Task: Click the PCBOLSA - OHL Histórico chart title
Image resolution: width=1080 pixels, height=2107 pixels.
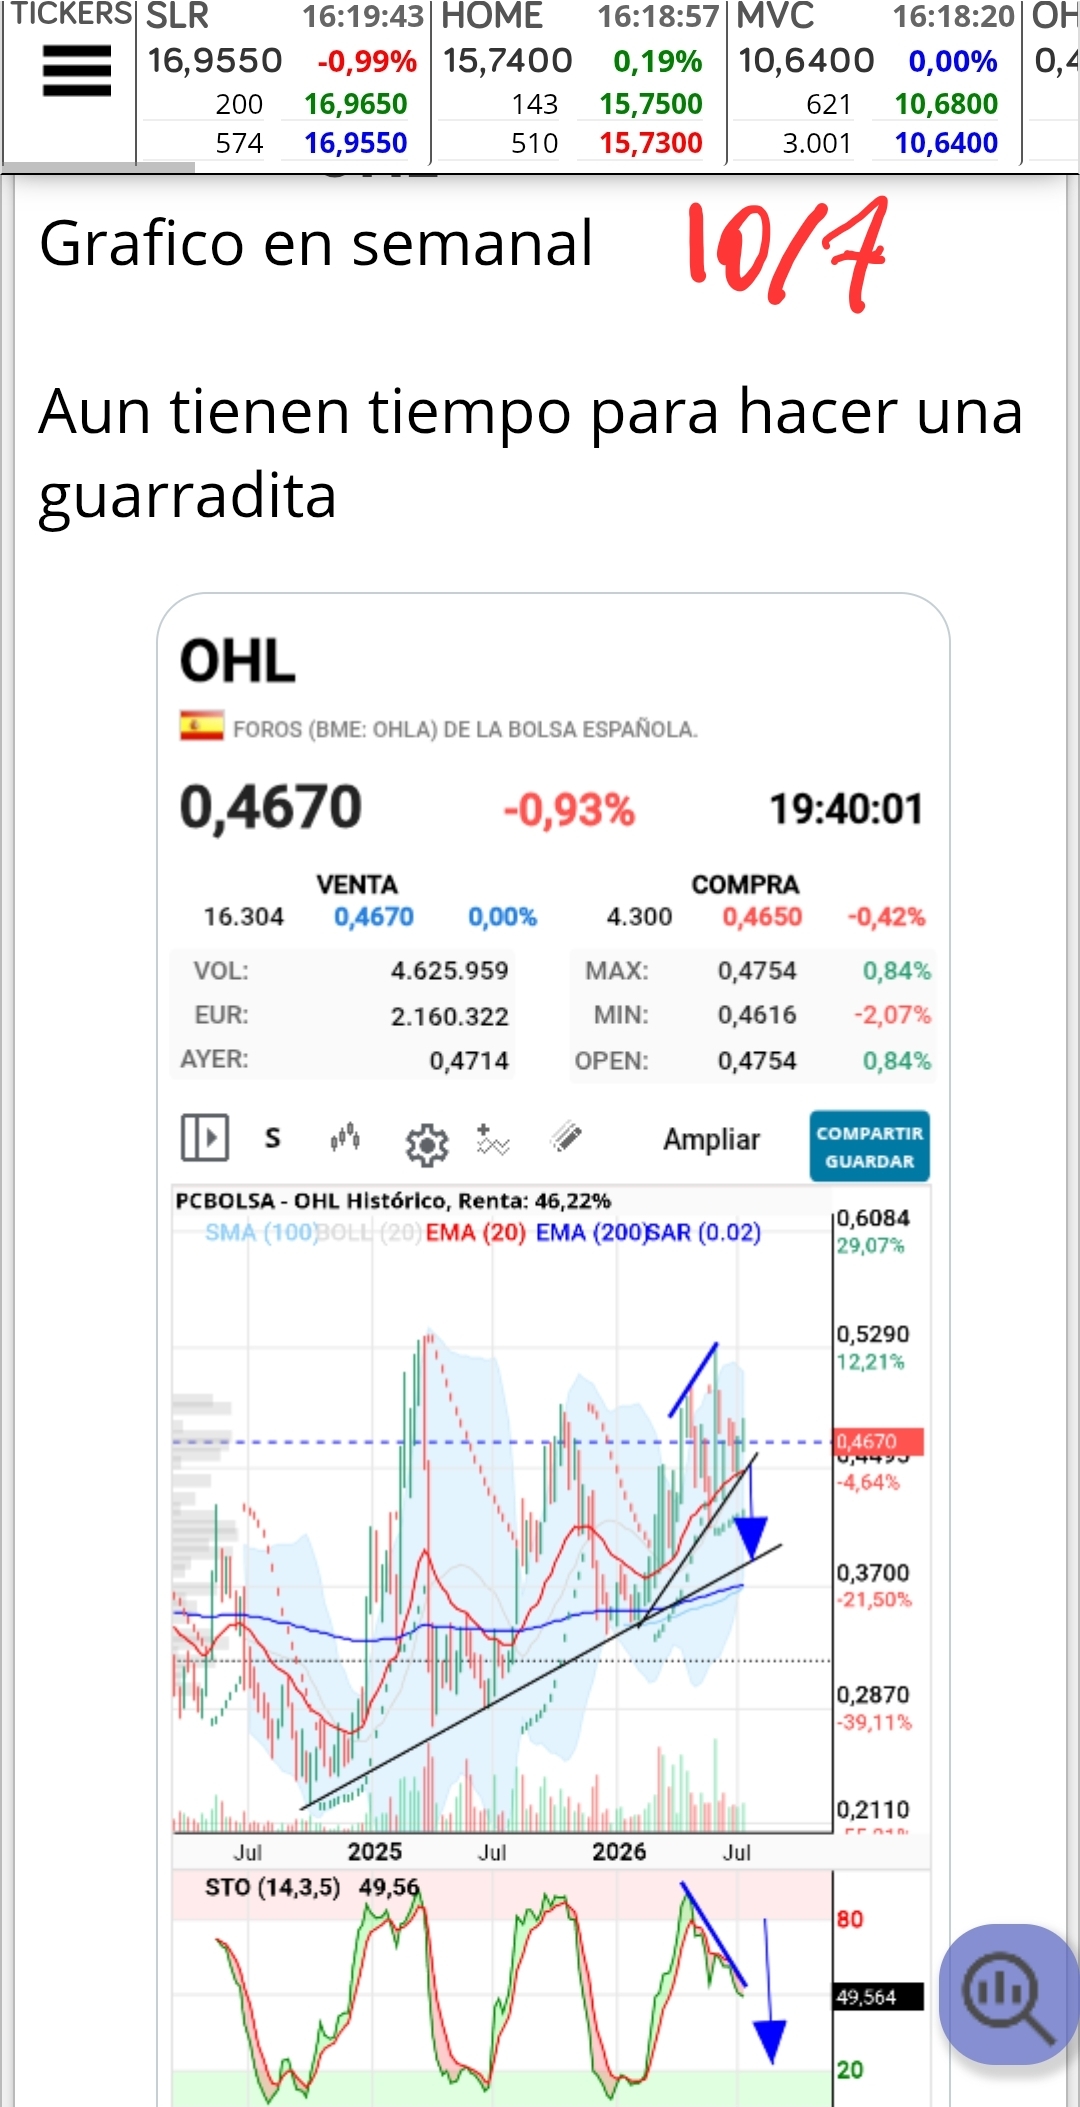Action: coord(393,1201)
